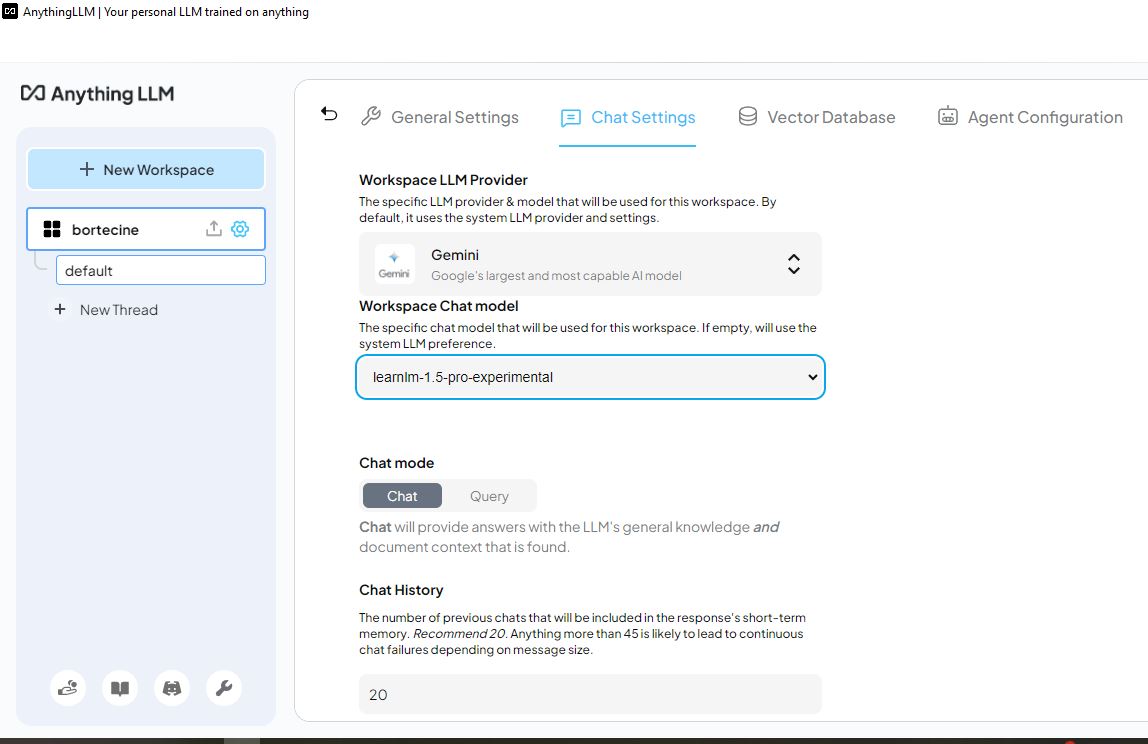Click the Workspace Chat model heading
Viewport: 1148px width, 744px height.
tap(439, 306)
